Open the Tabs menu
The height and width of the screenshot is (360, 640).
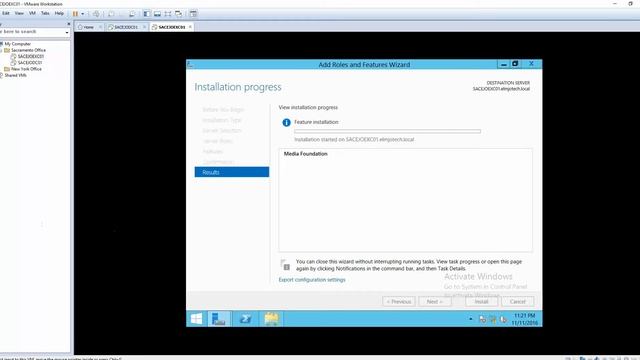tap(45, 13)
